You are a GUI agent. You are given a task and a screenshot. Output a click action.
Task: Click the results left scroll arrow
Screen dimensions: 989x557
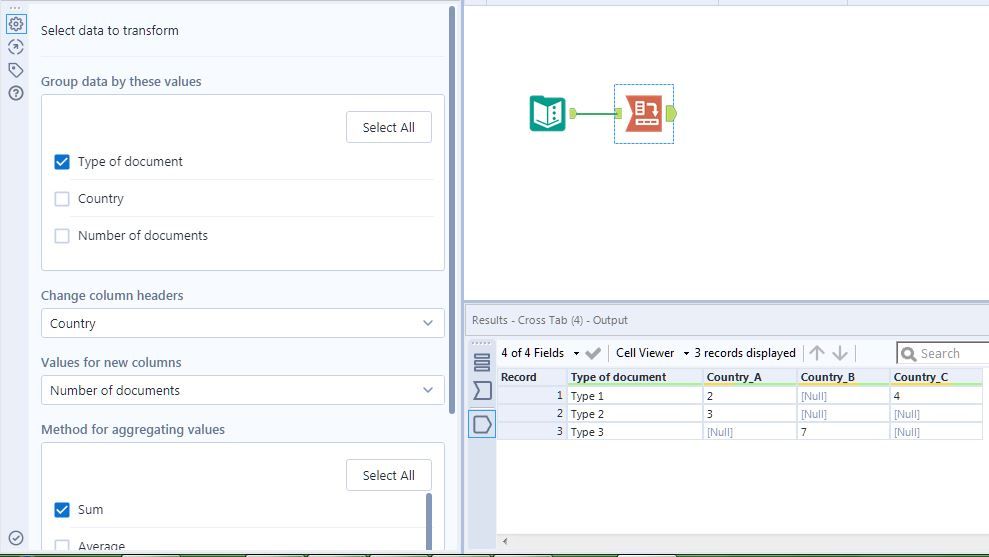tap(505, 541)
